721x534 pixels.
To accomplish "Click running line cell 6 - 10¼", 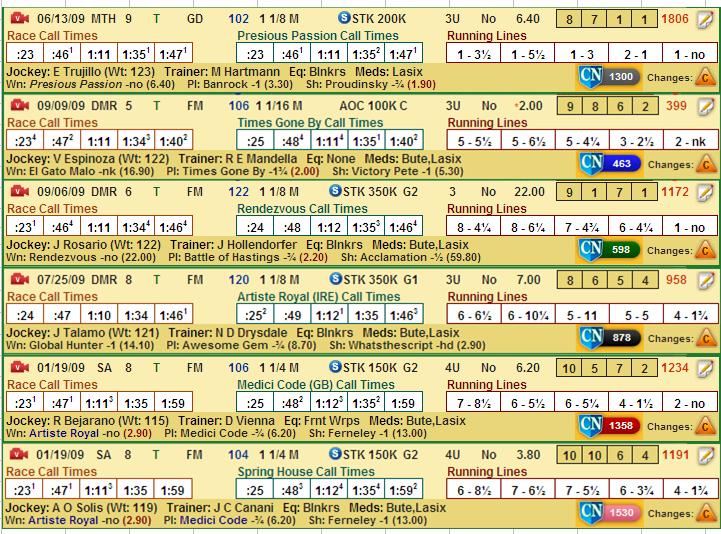I will (x=528, y=316).
